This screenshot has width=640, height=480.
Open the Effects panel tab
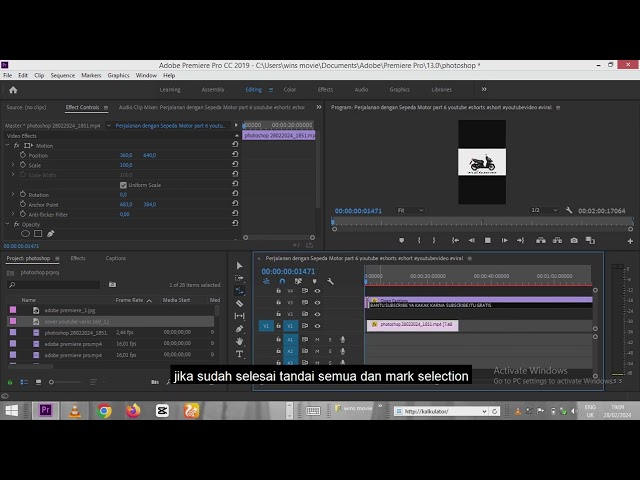pos(78,258)
